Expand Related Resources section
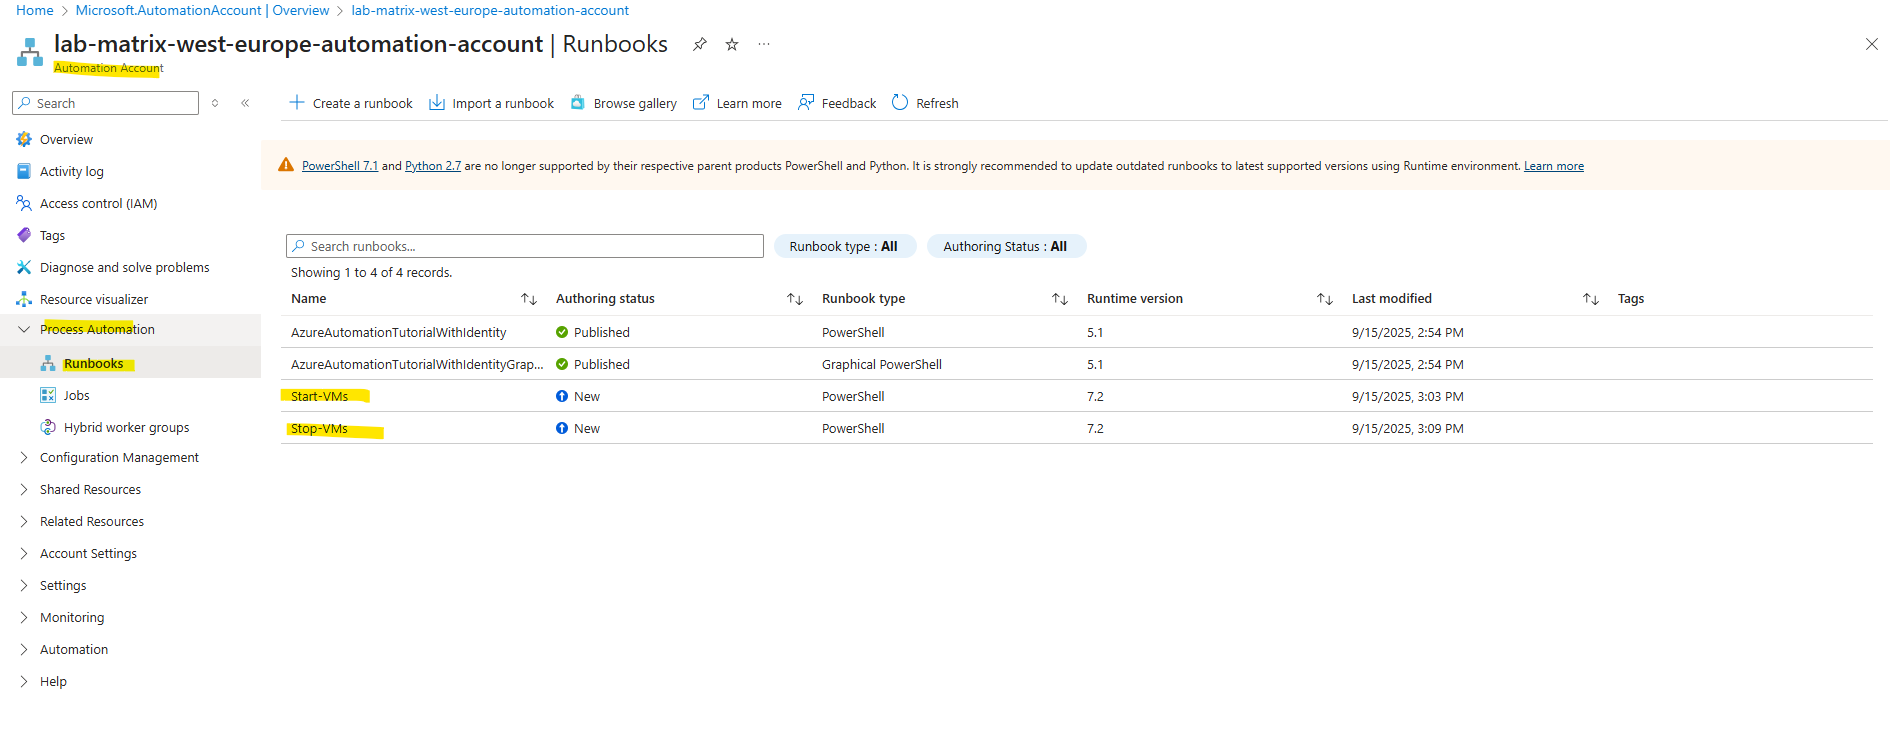Image resolution: width=1890 pixels, height=737 pixels. coord(24,521)
